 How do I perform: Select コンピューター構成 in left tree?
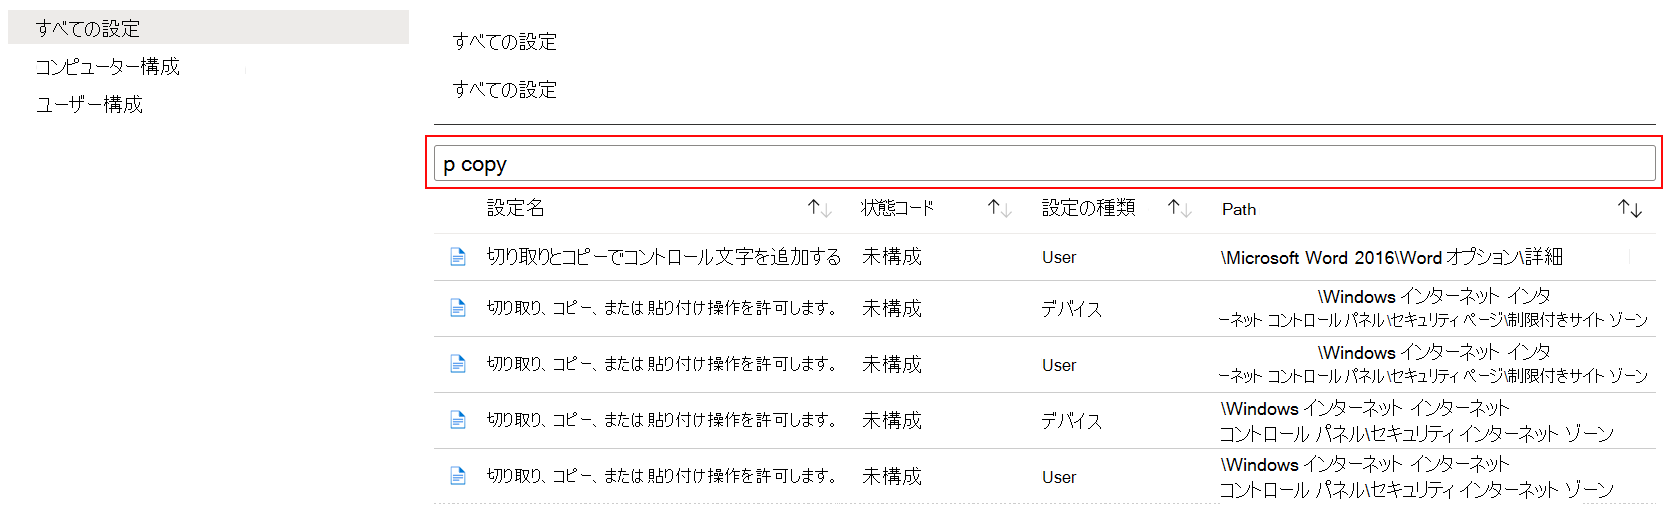(x=107, y=66)
